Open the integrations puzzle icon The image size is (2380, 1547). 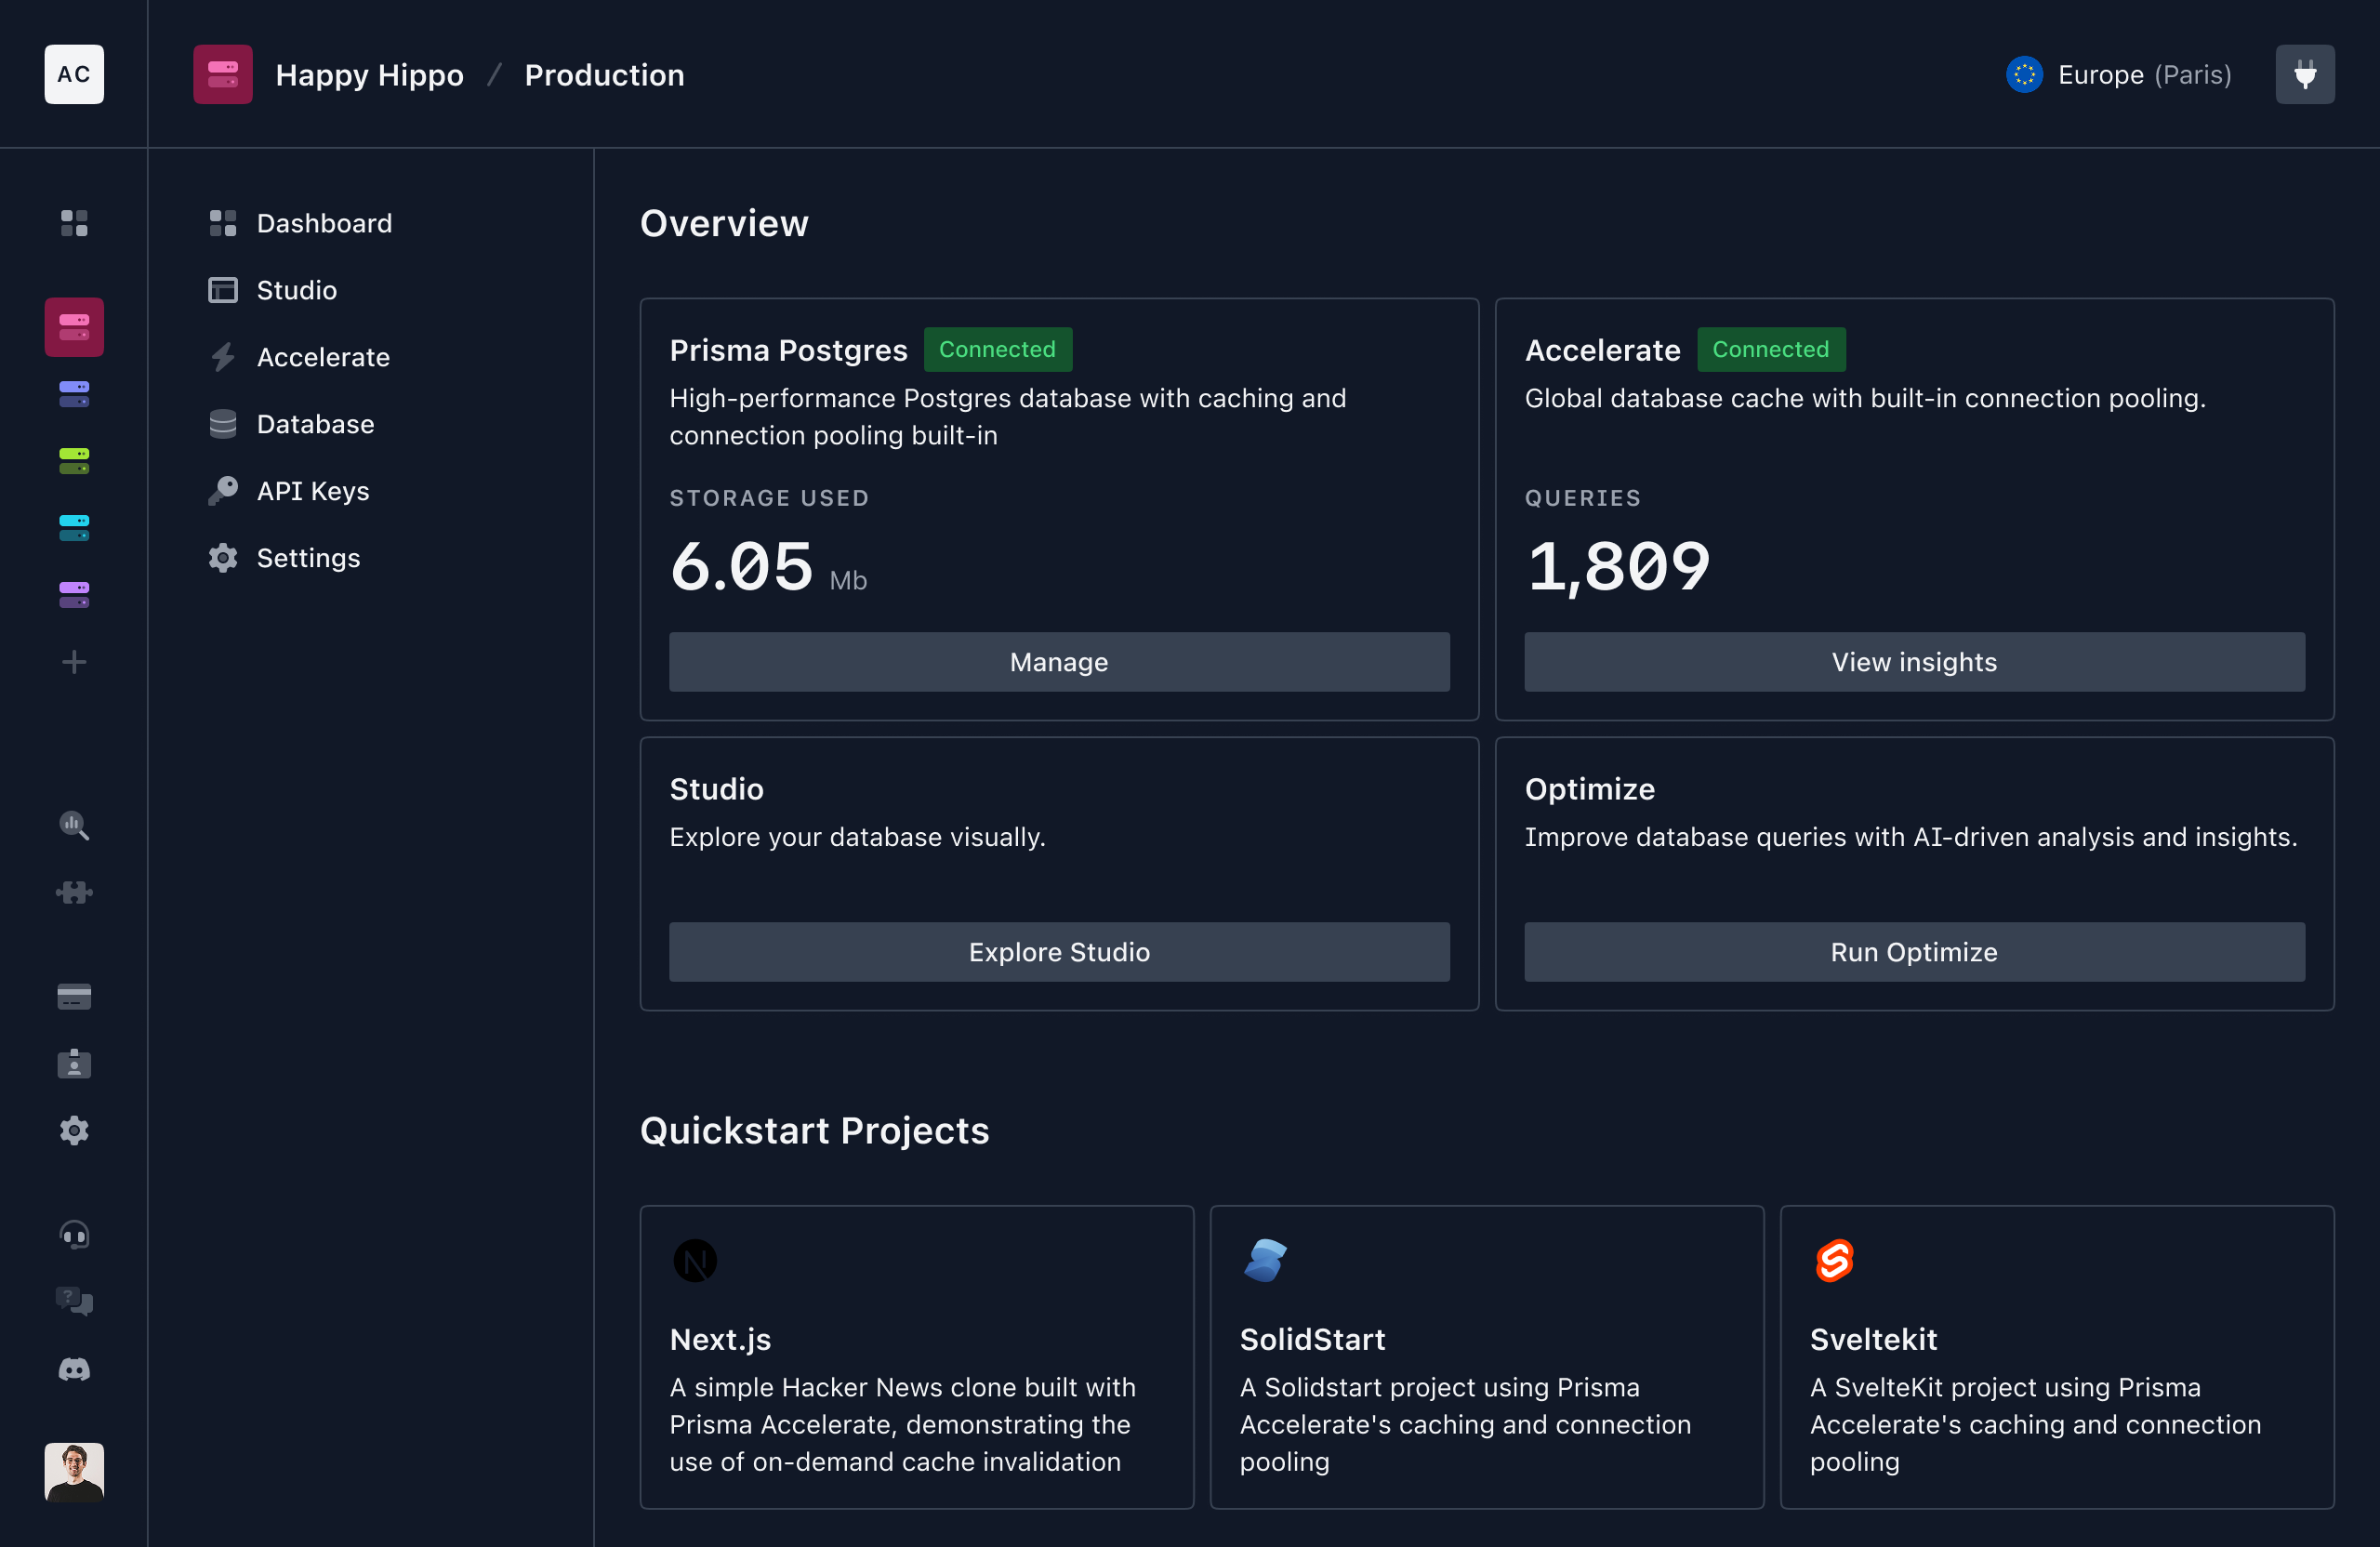coord(74,892)
